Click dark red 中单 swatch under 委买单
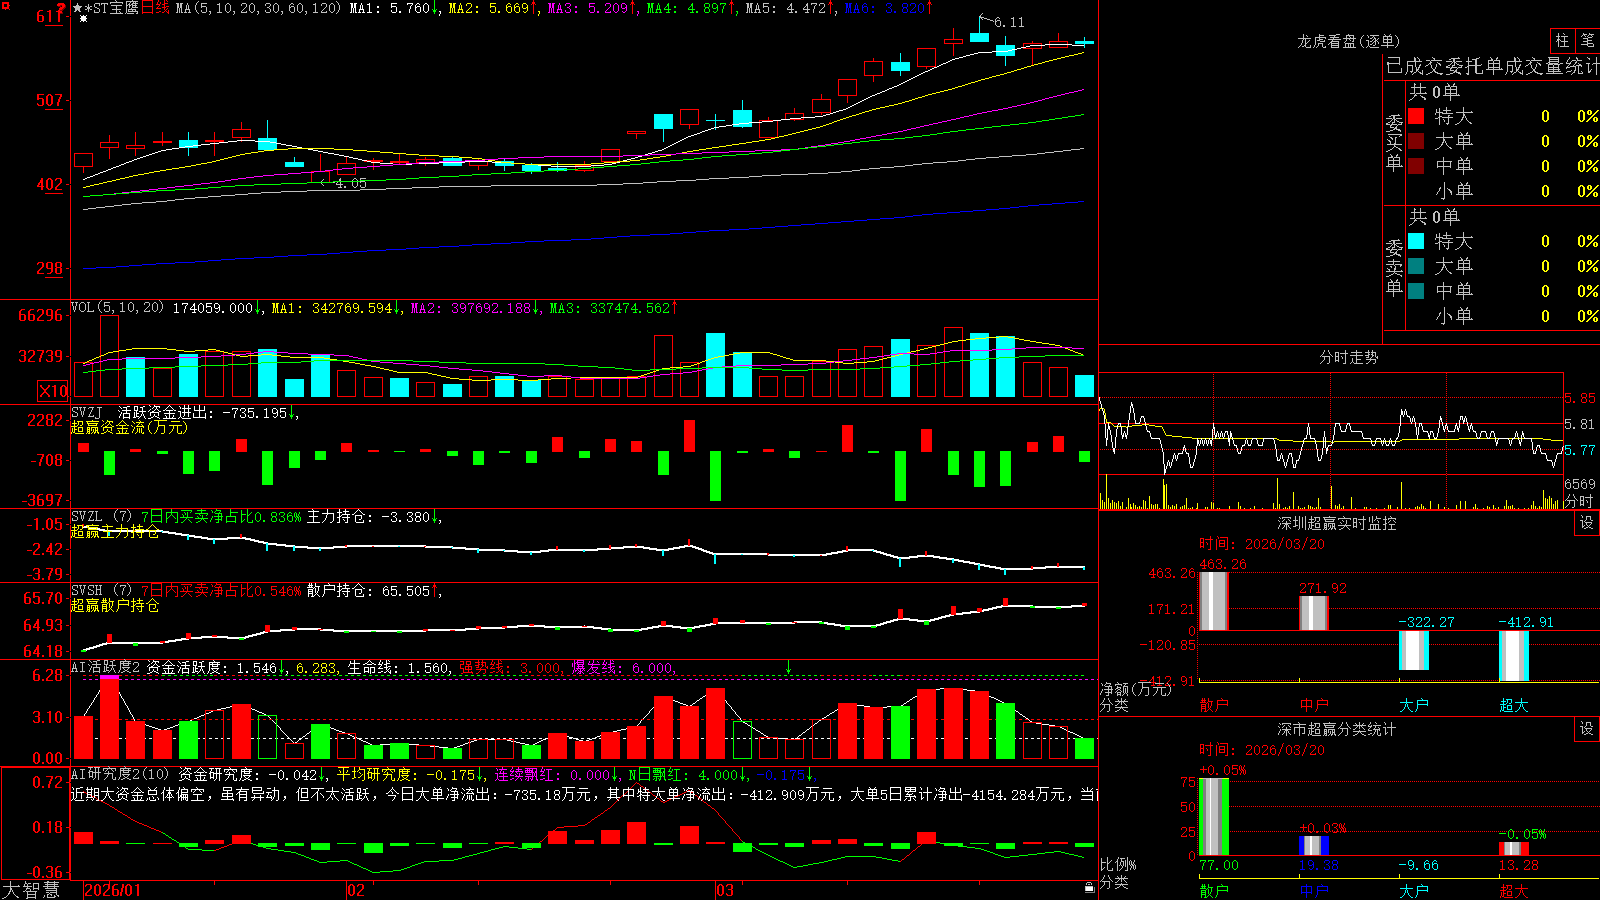This screenshot has height=900, width=1600. tap(1416, 166)
